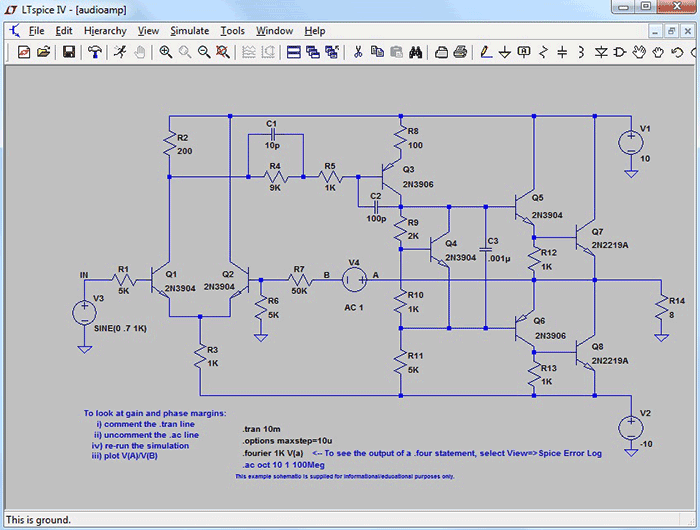700x530 pixels.
Task: Choose the draw Wire pencil tool
Action: click(x=486, y=52)
